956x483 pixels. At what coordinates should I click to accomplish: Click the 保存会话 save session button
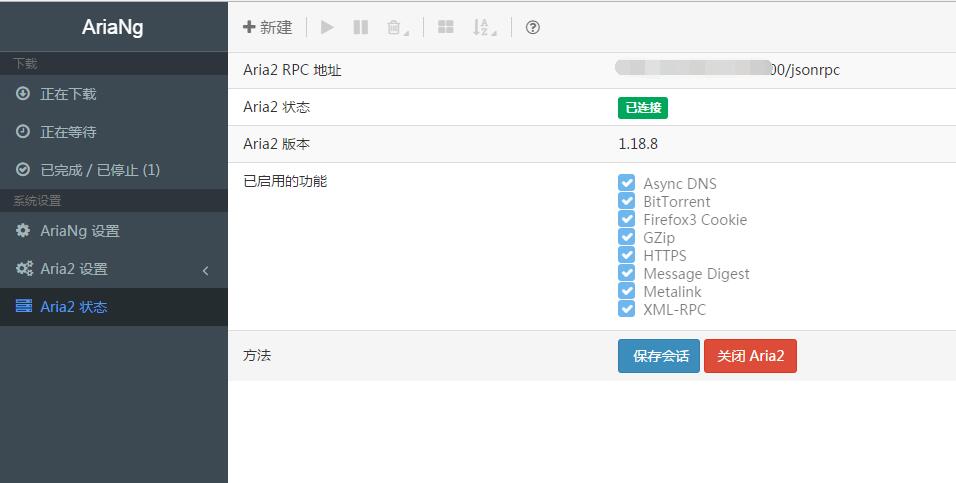pos(659,356)
